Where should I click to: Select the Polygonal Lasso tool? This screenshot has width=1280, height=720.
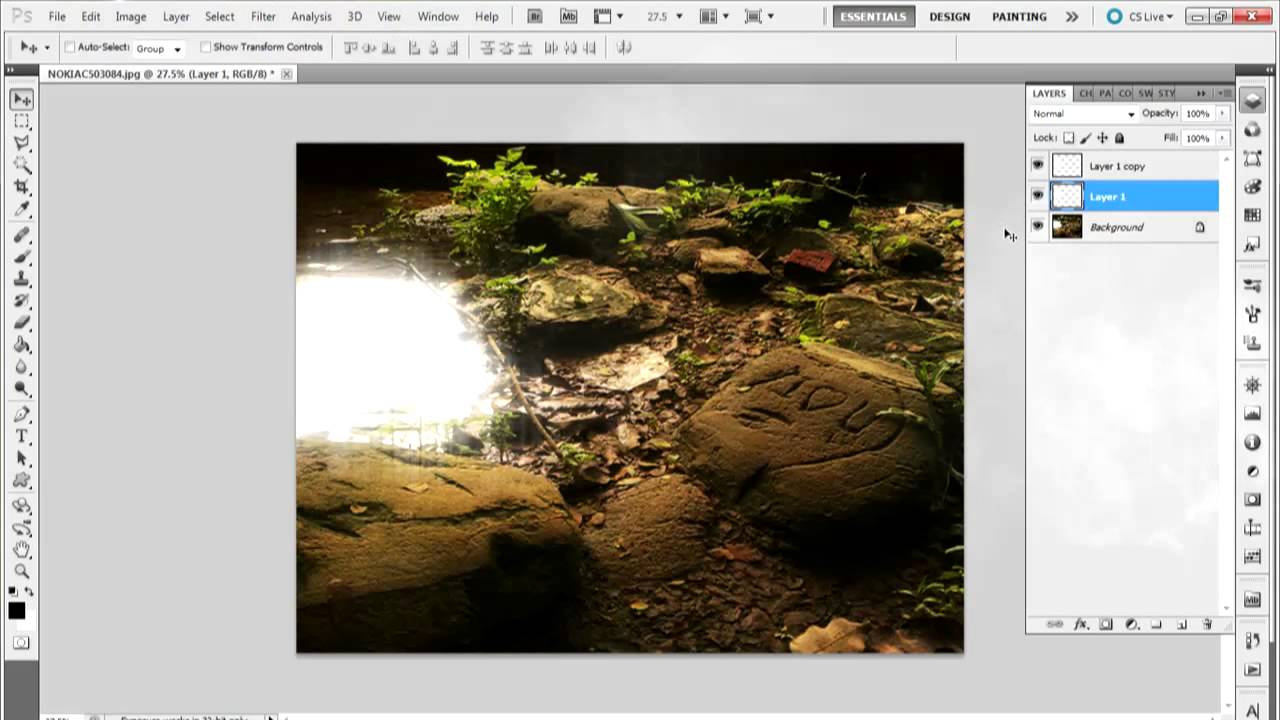pos(22,143)
